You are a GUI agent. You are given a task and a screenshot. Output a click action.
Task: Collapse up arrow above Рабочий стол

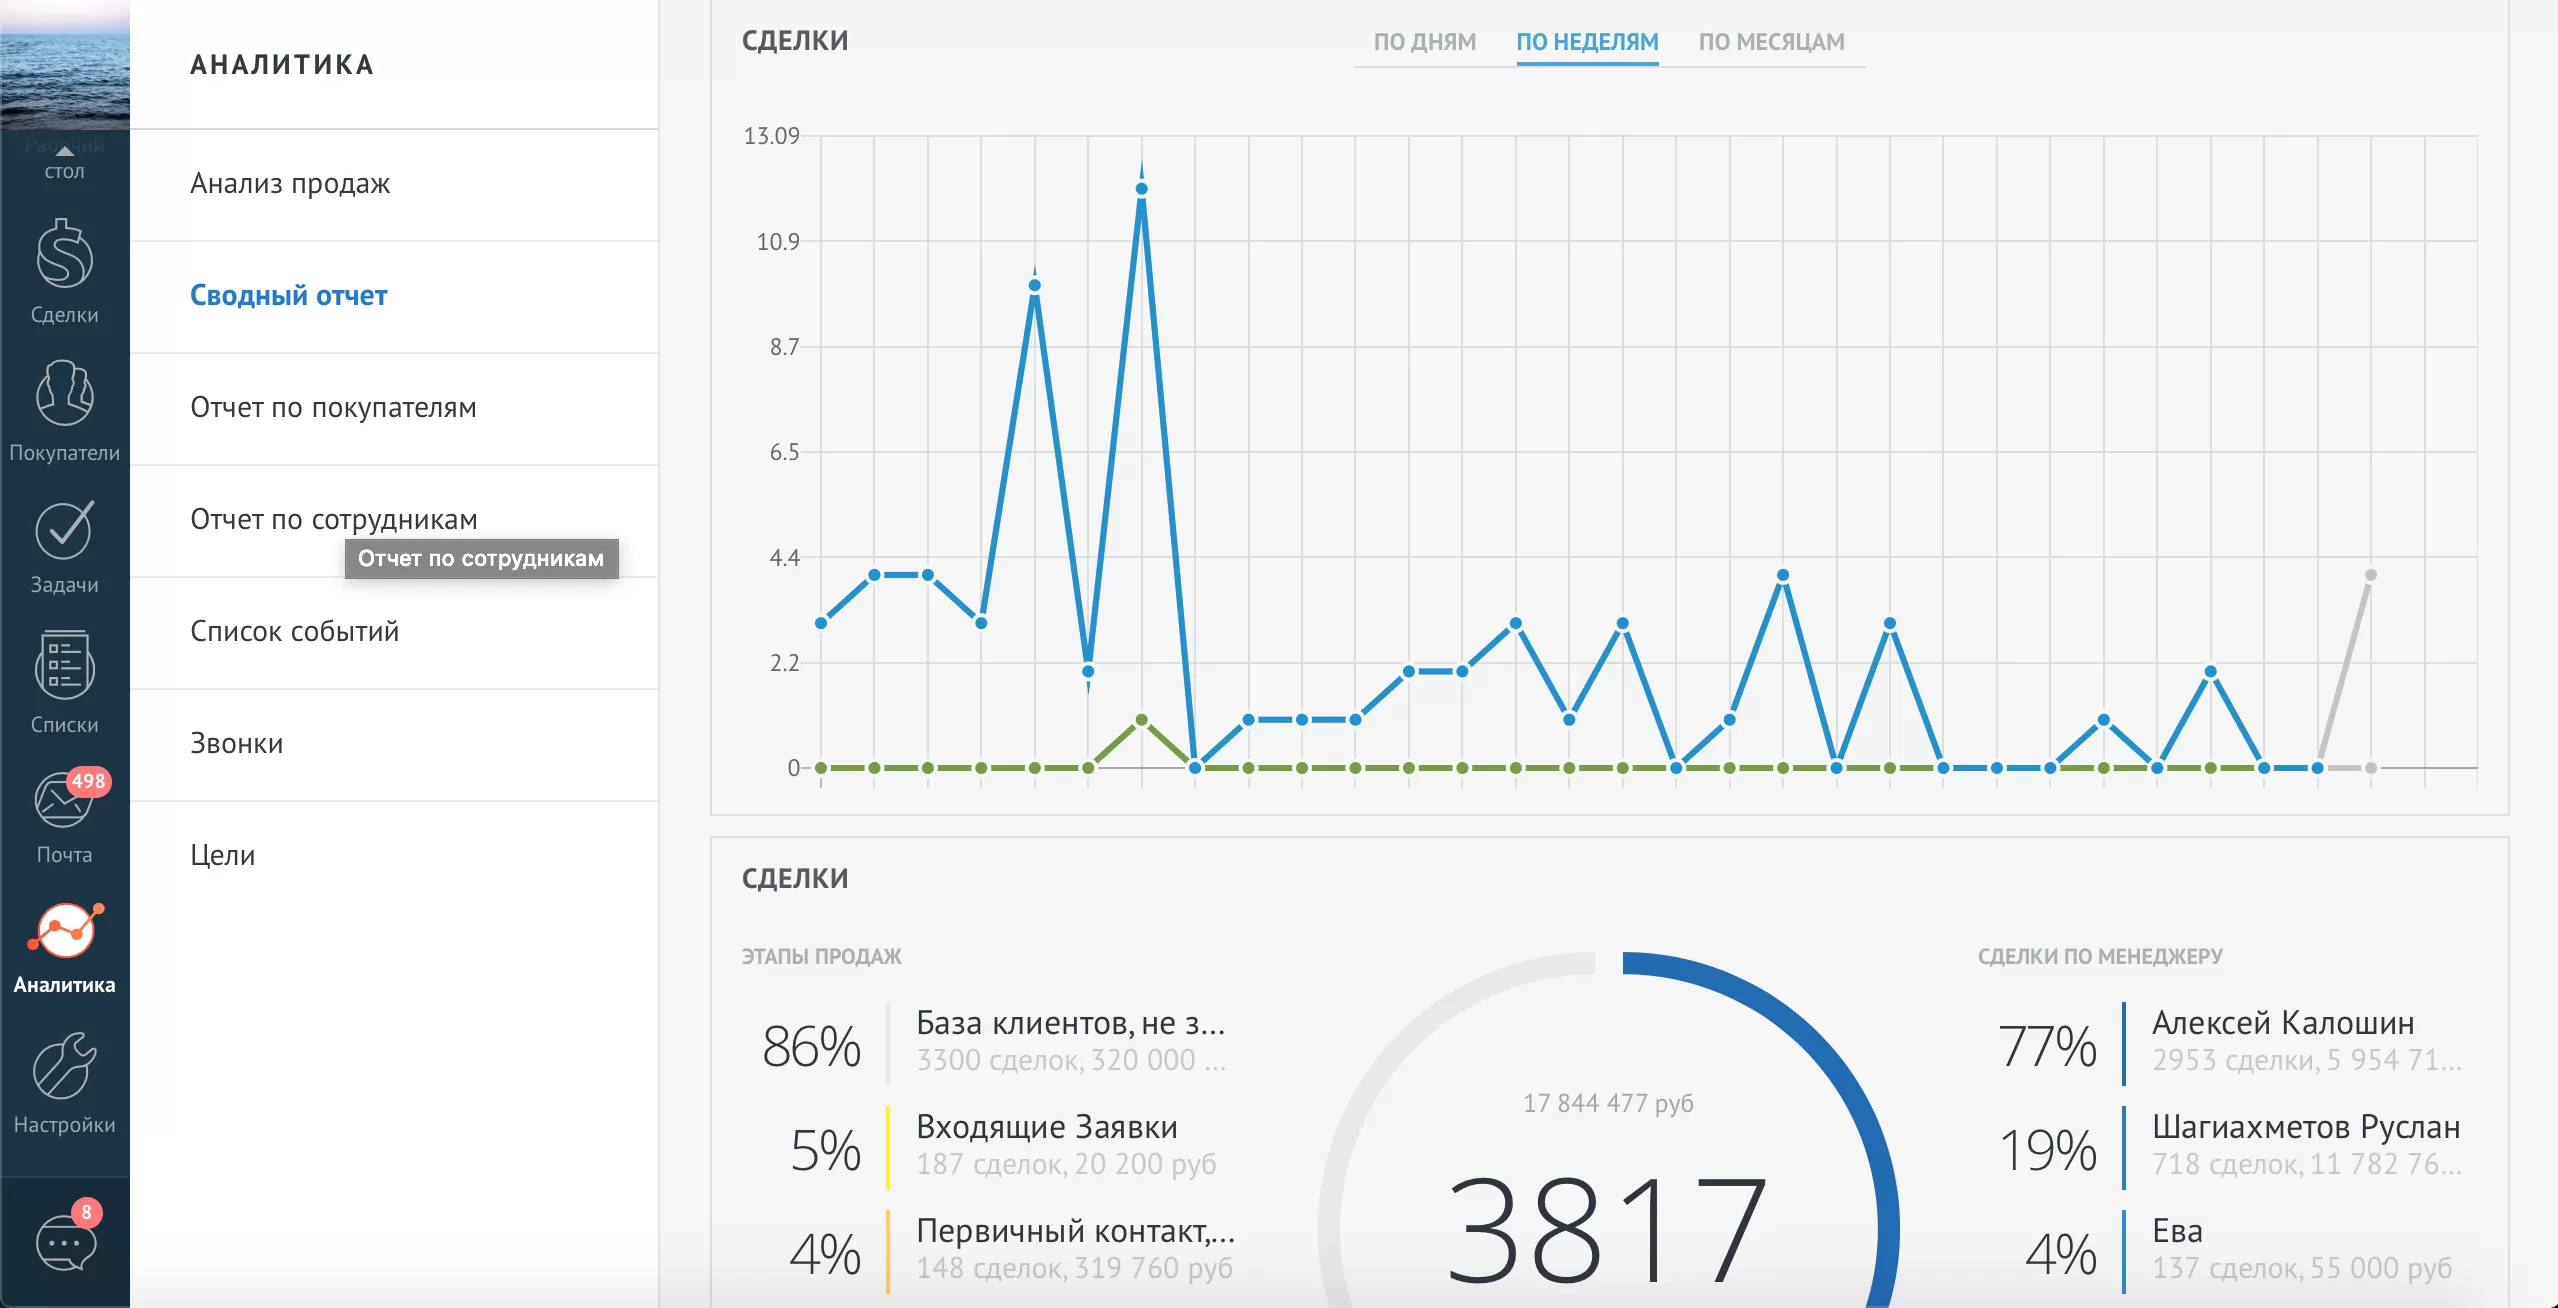[x=64, y=151]
